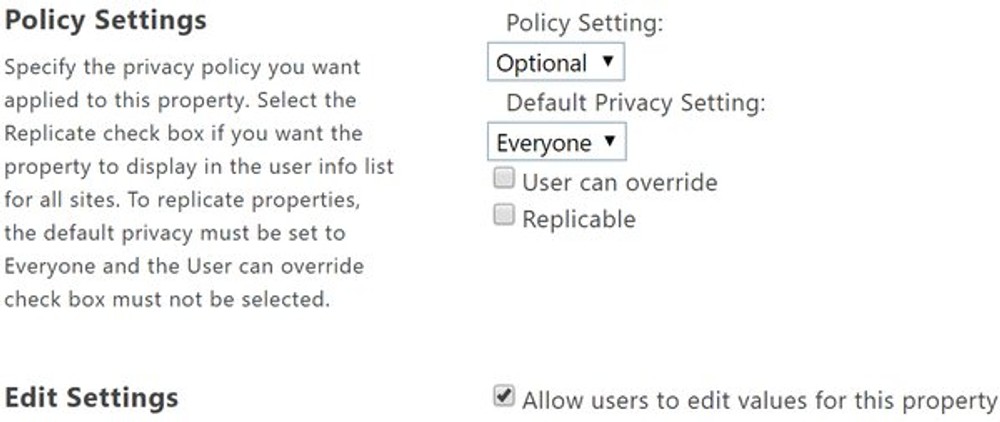This screenshot has width=1000, height=422.
Task: Uncheck the Allow users to edit values checkbox
Action: tap(505, 398)
